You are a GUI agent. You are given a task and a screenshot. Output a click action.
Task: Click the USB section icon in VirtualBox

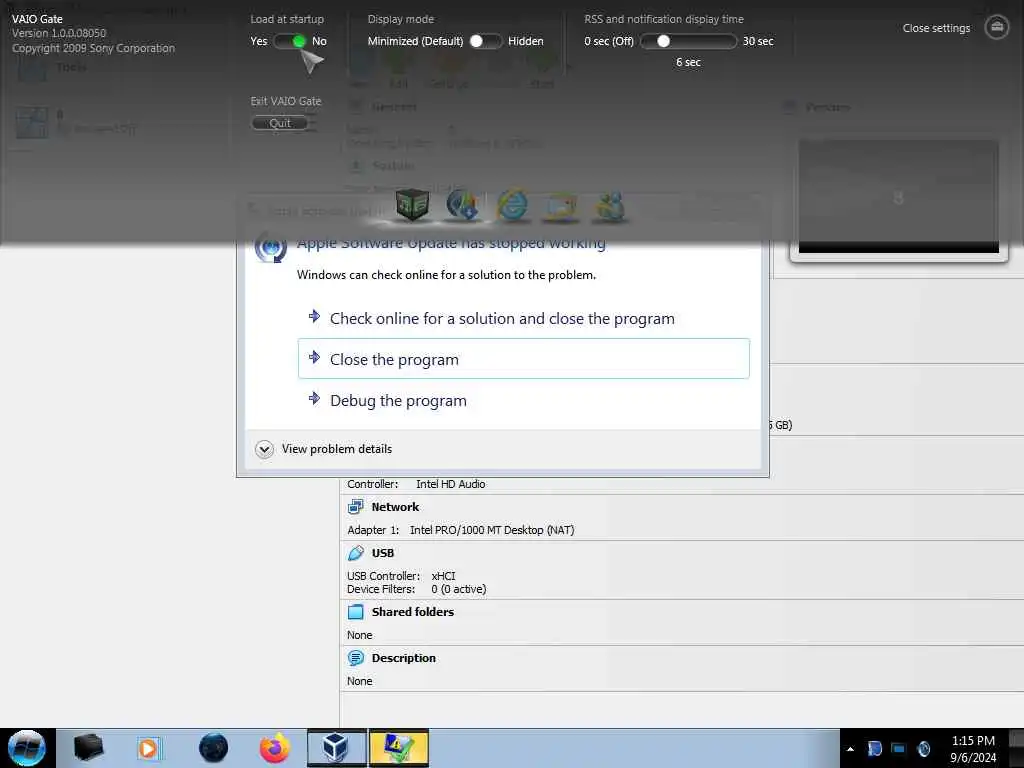tap(356, 553)
